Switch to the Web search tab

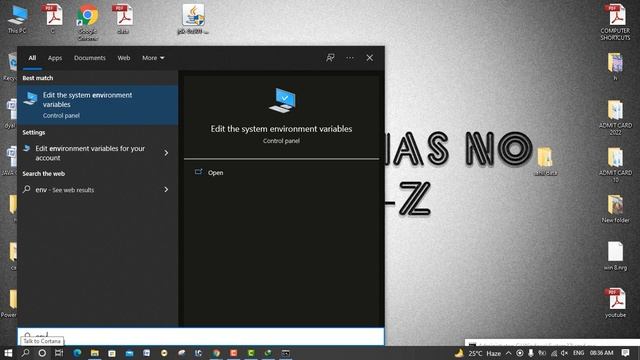coord(124,58)
